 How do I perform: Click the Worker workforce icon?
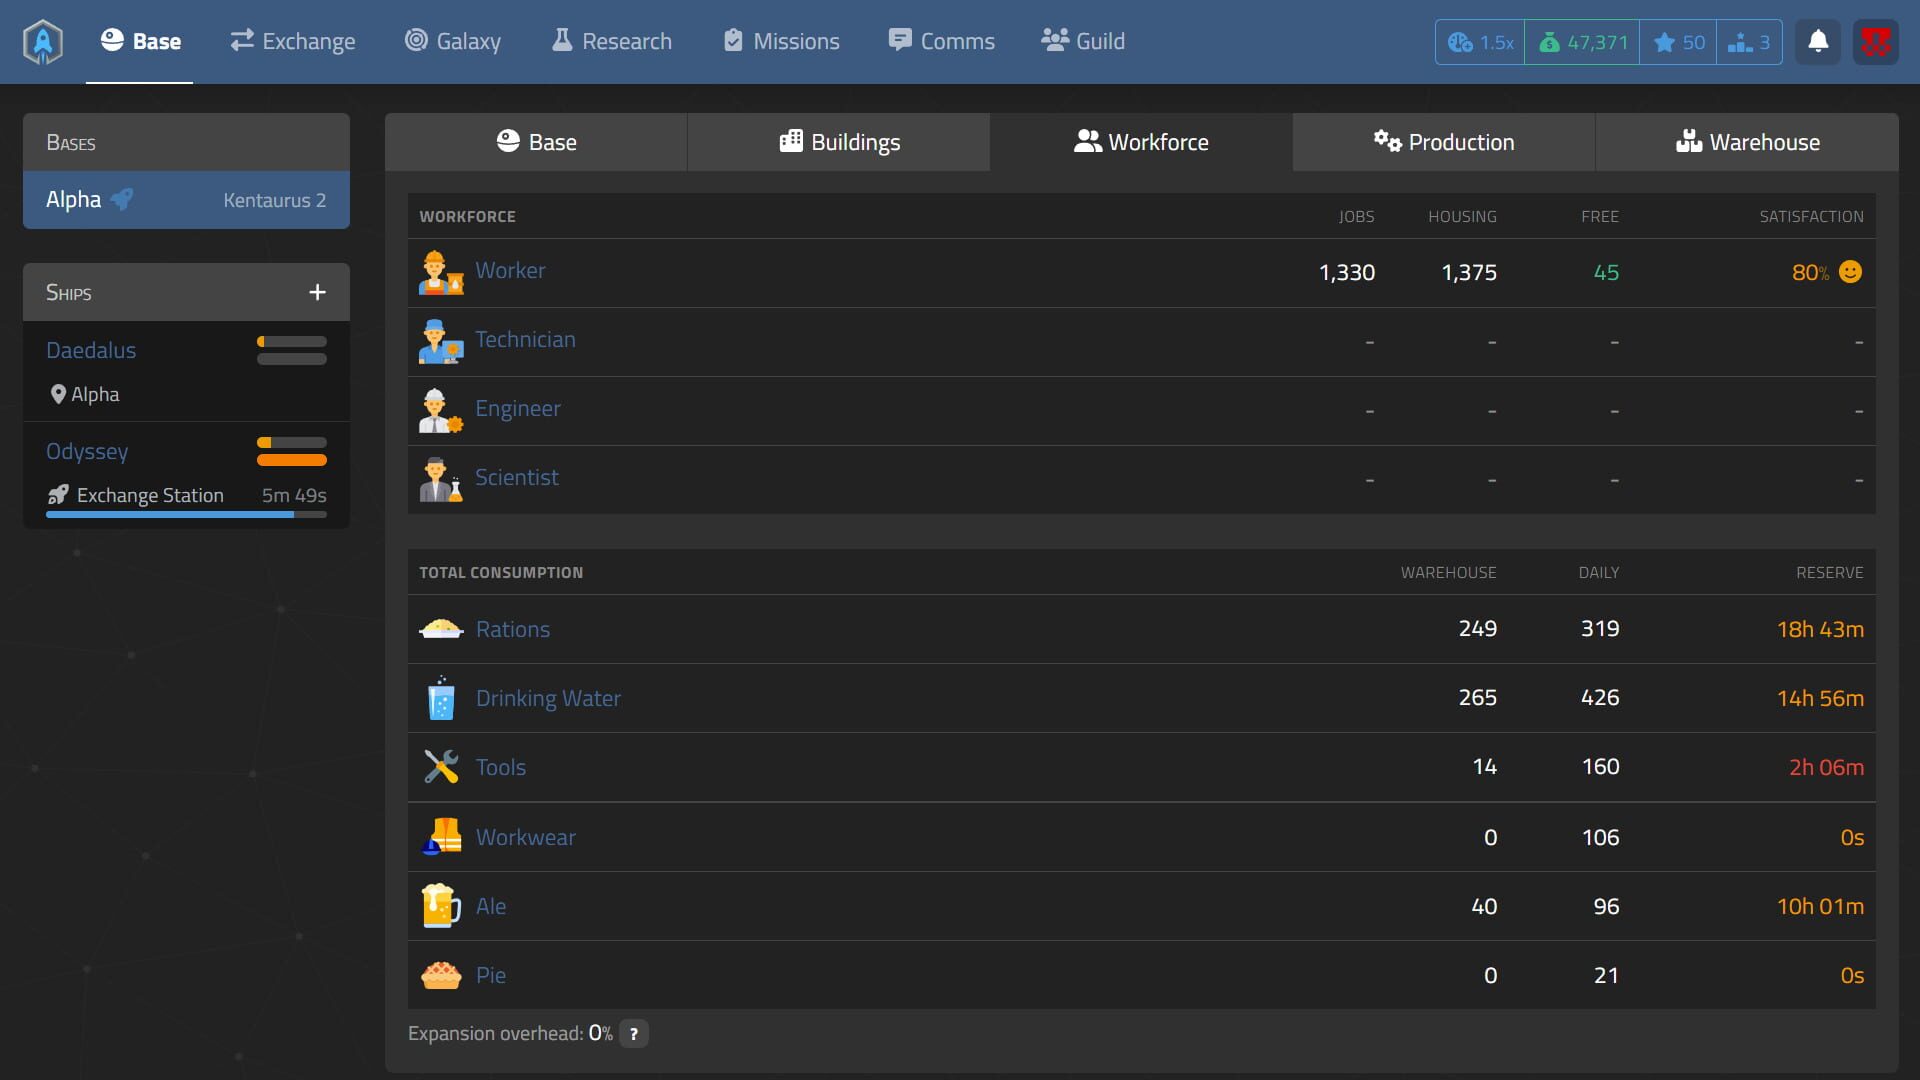pyautogui.click(x=440, y=272)
